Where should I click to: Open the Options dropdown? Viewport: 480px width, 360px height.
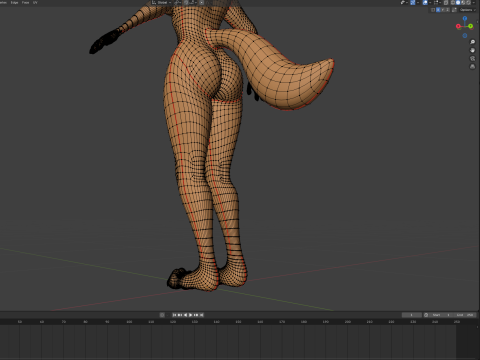pyautogui.click(x=468, y=10)
